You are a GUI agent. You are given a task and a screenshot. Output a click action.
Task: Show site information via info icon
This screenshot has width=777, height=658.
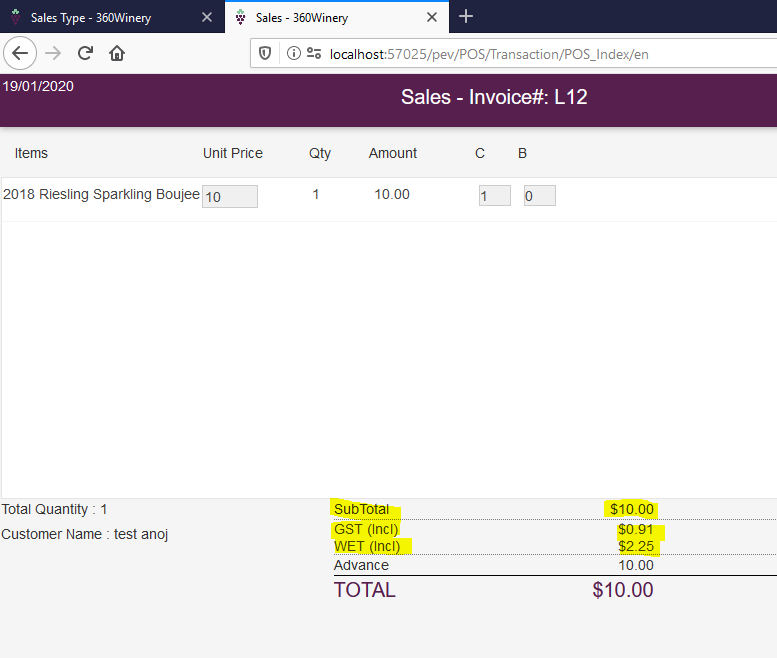coord(293,53)
